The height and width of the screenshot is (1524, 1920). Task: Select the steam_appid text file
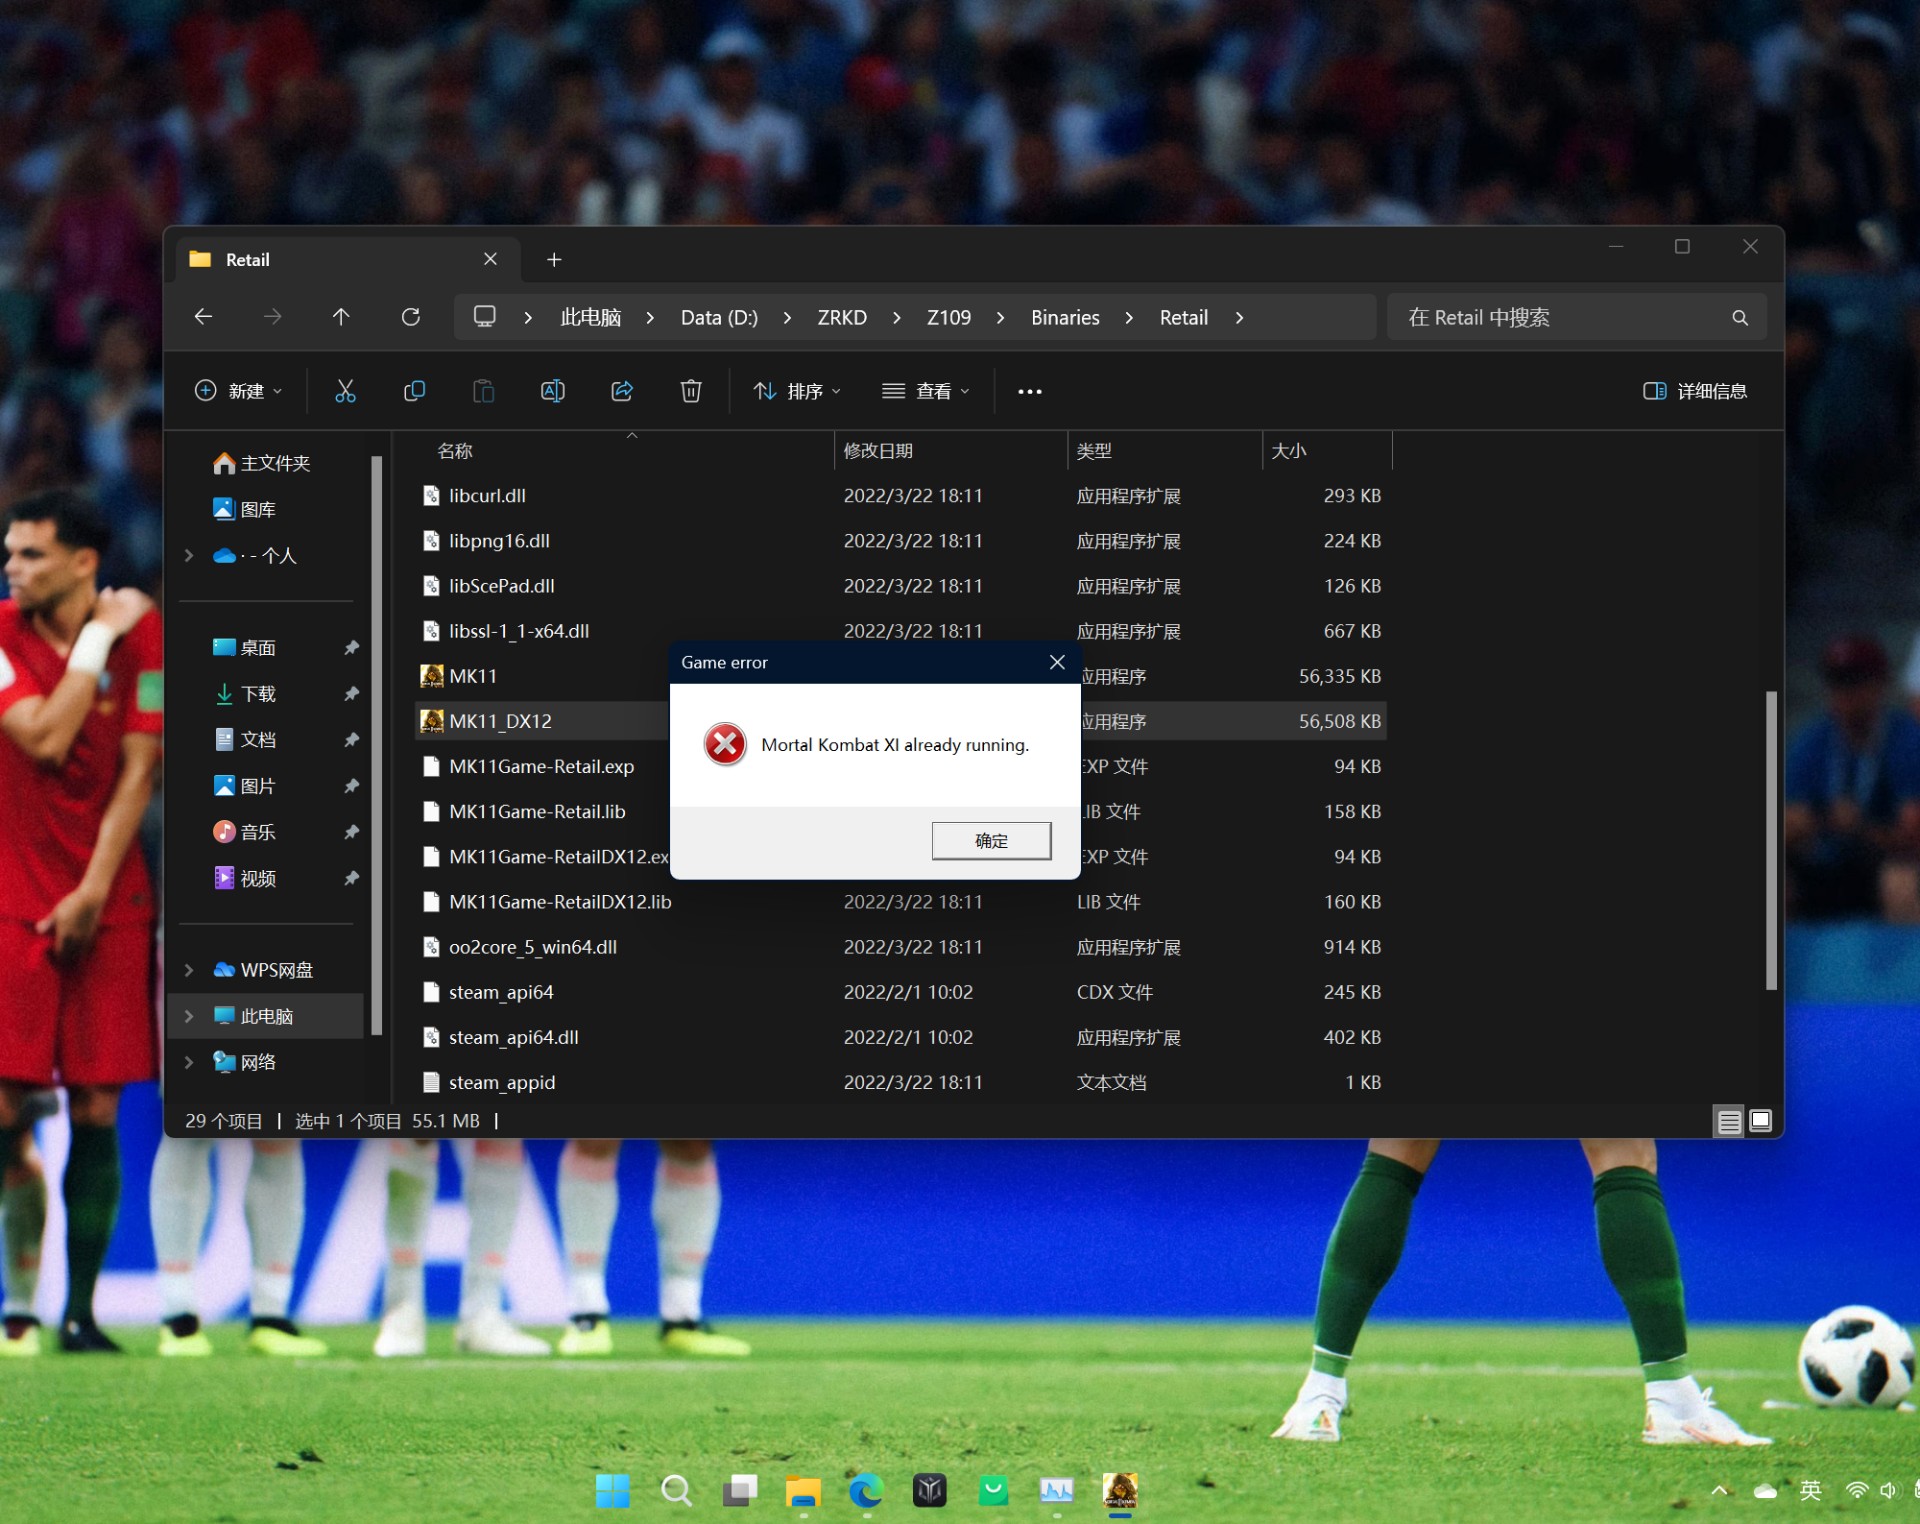900,1082
